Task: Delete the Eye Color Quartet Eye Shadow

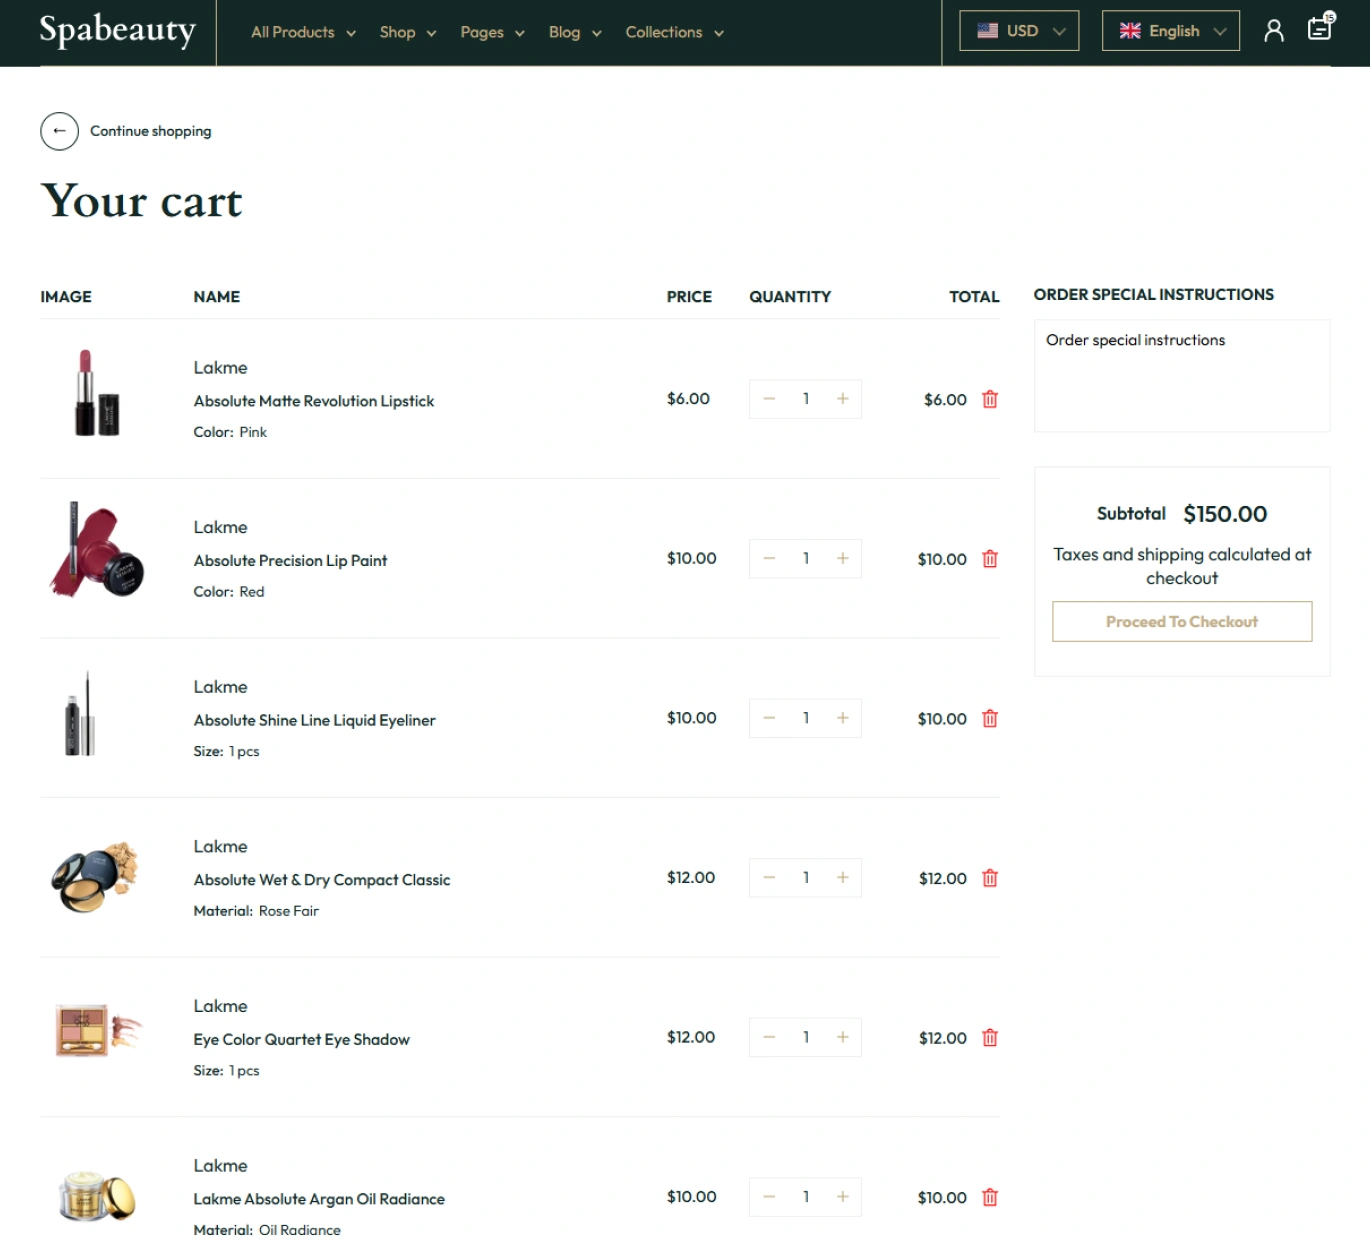Action: (989, 1038)
